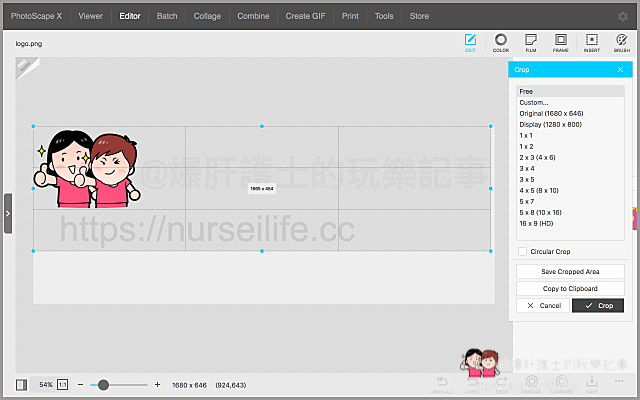The image size is (640, 400).
Task: Switch to the Viewer tab
Action: click(x=91, y=16)
